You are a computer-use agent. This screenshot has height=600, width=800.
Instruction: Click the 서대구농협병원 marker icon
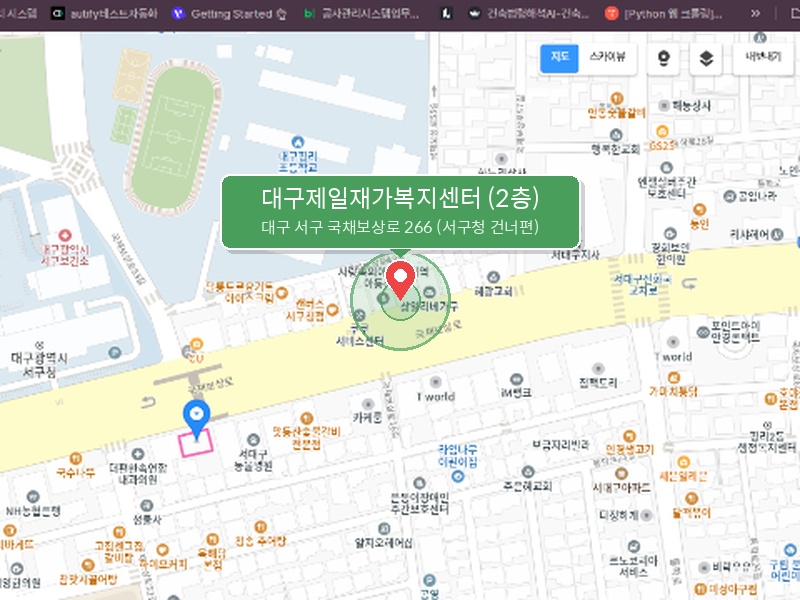click(253, 440)
